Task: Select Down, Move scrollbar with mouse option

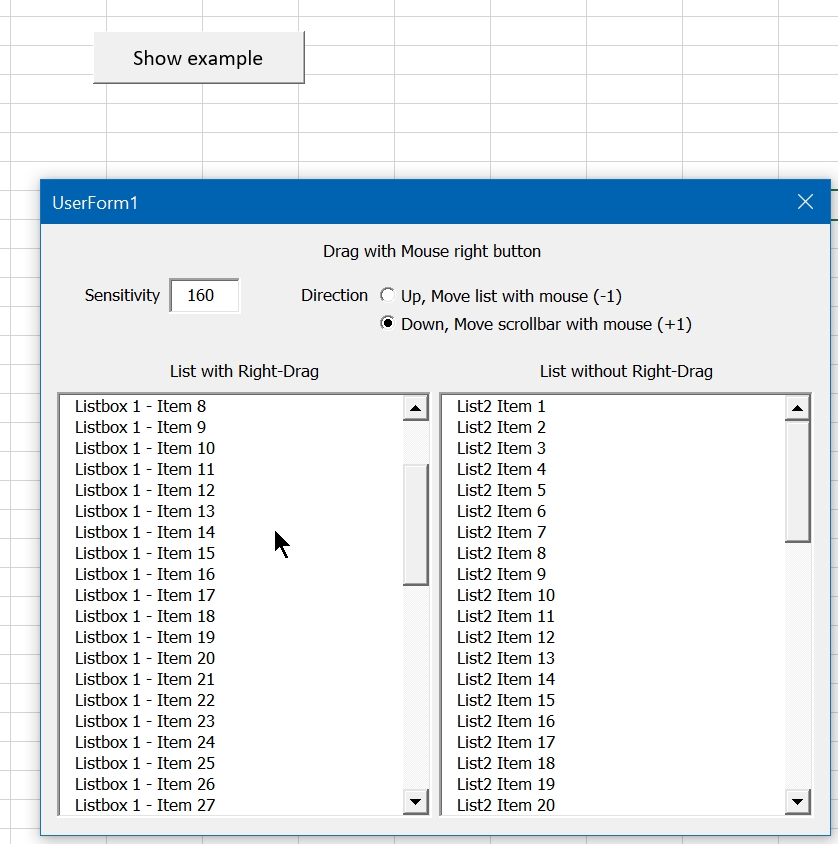Action: 388,324
